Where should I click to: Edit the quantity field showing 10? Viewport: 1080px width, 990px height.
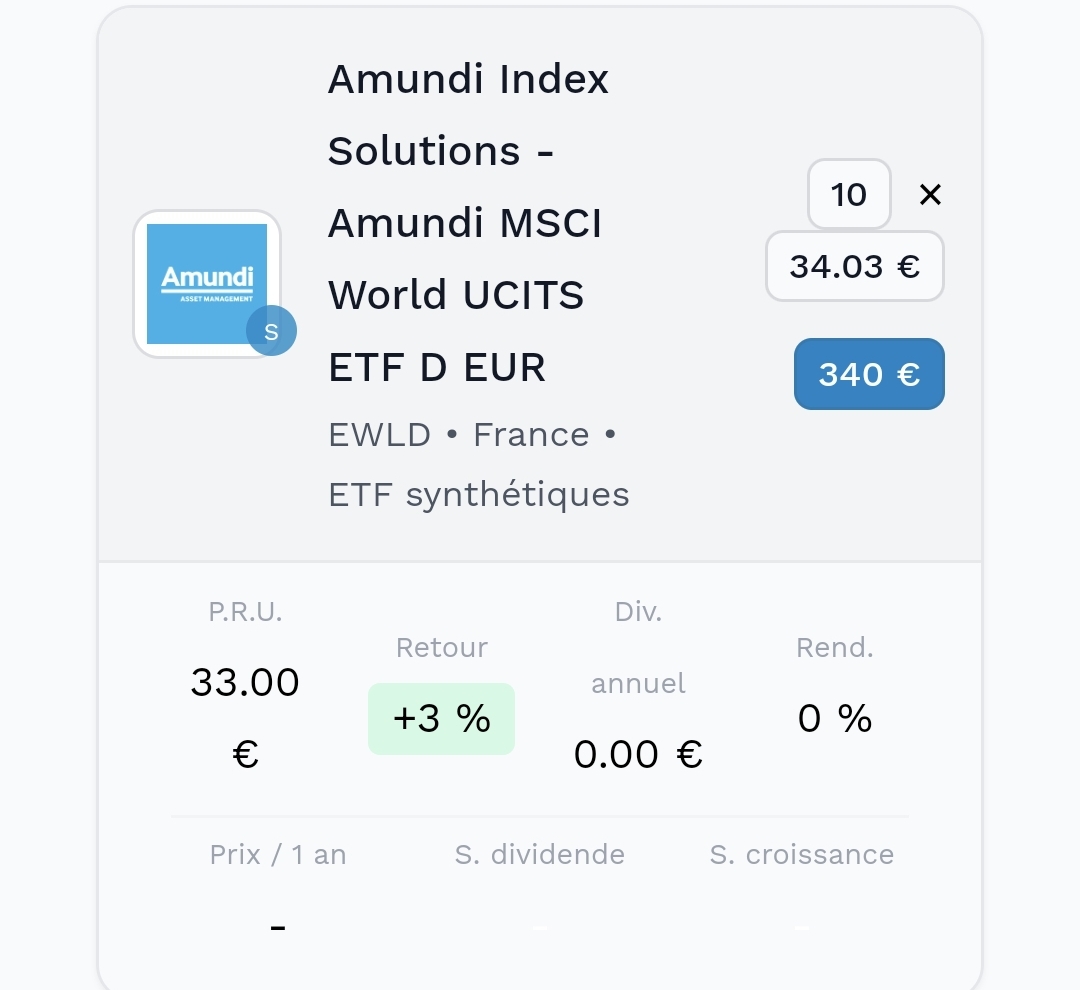[849, 194]
